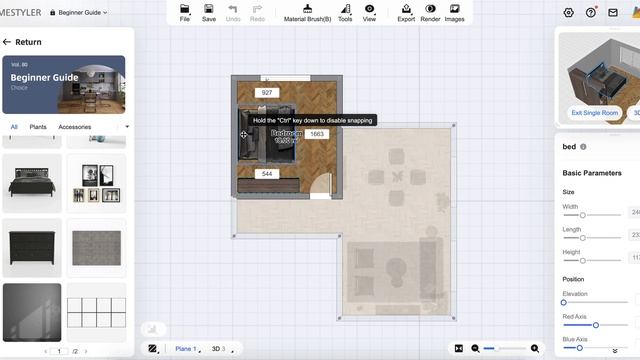Adjust the Width slider
The height and width of the screenshot is (360, 640).
592,215
